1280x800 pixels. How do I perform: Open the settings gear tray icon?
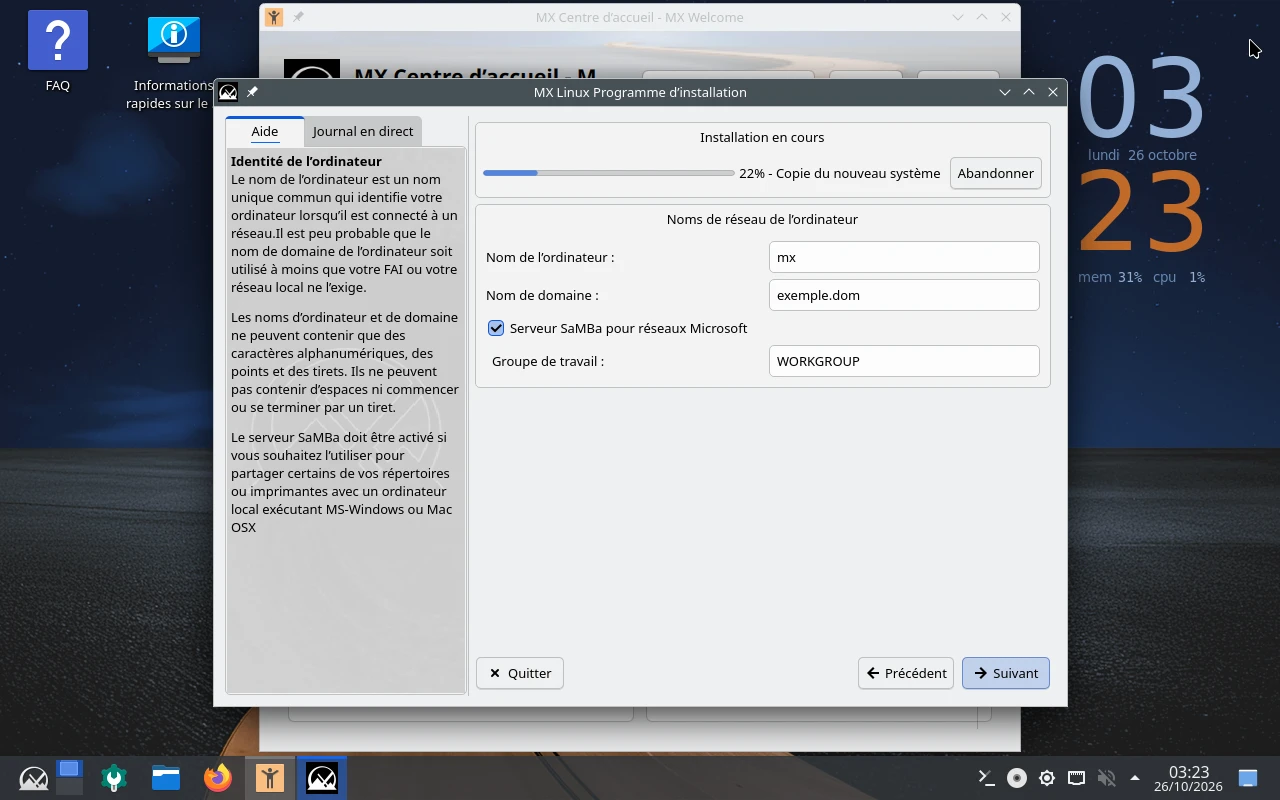[x=1047, y=778]
